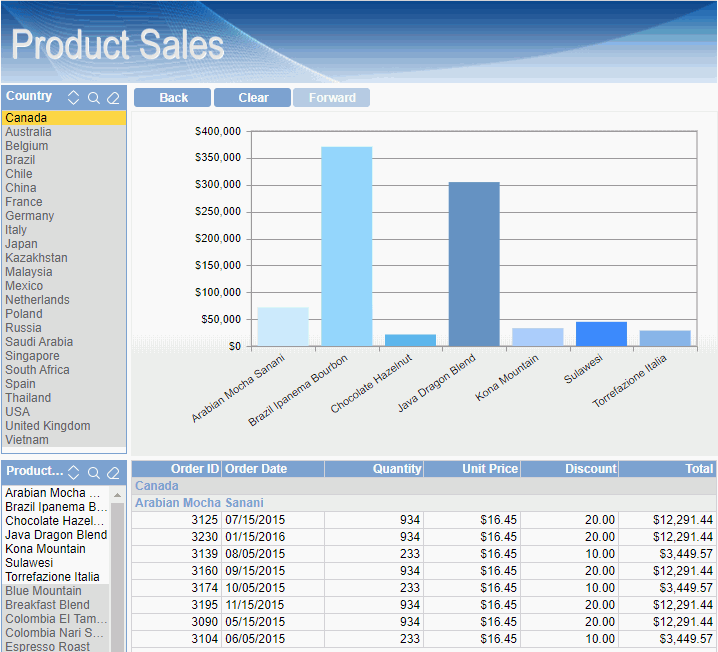Viewport: 718px width, 652px height.
Task: Click the sort icon in Product filter header
Action: click(73, 472)
